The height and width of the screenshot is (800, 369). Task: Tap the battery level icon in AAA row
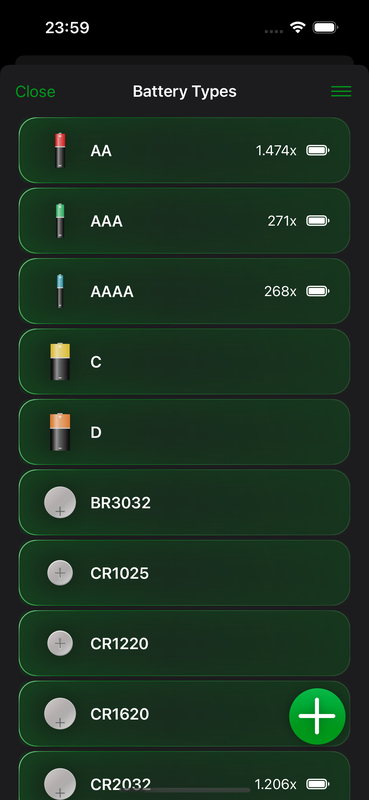coord(318,221)
